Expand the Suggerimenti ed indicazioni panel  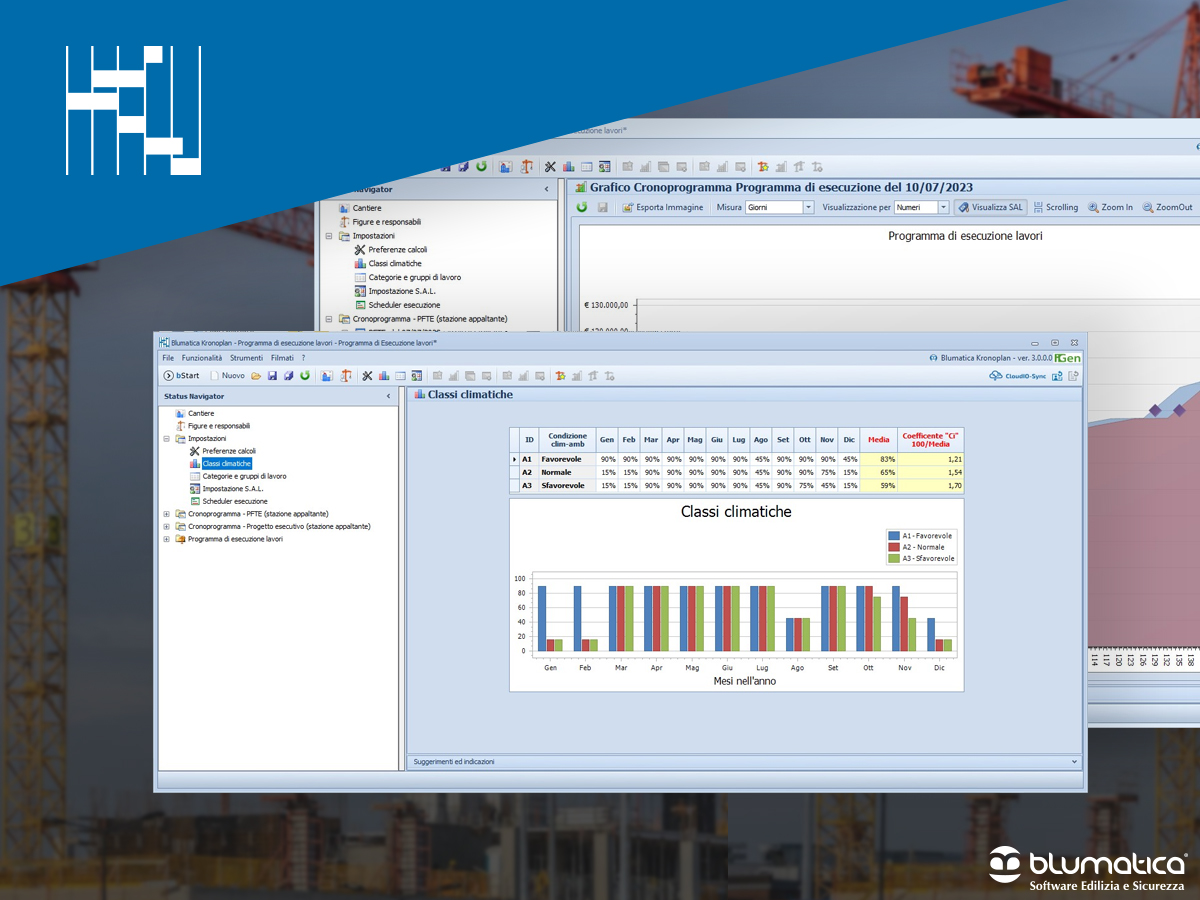click(x=1075, y=762)
